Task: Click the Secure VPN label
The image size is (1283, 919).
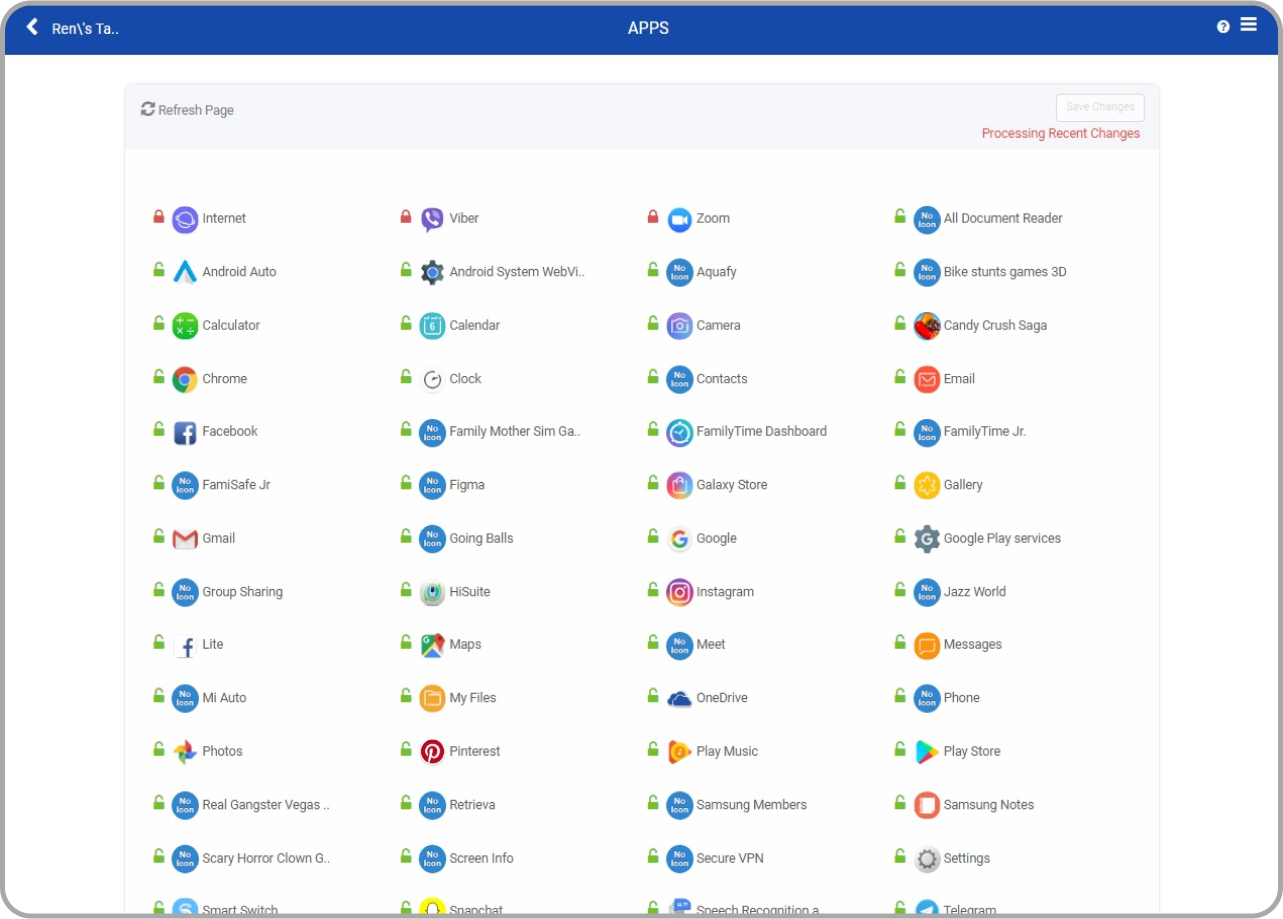Action: tap(730, 858)
